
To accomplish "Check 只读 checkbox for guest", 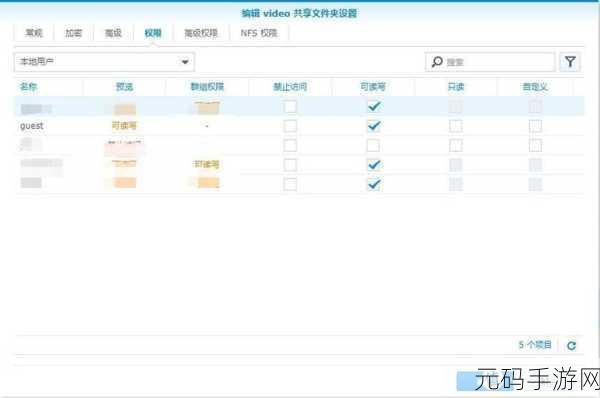I will click(456, 126).
